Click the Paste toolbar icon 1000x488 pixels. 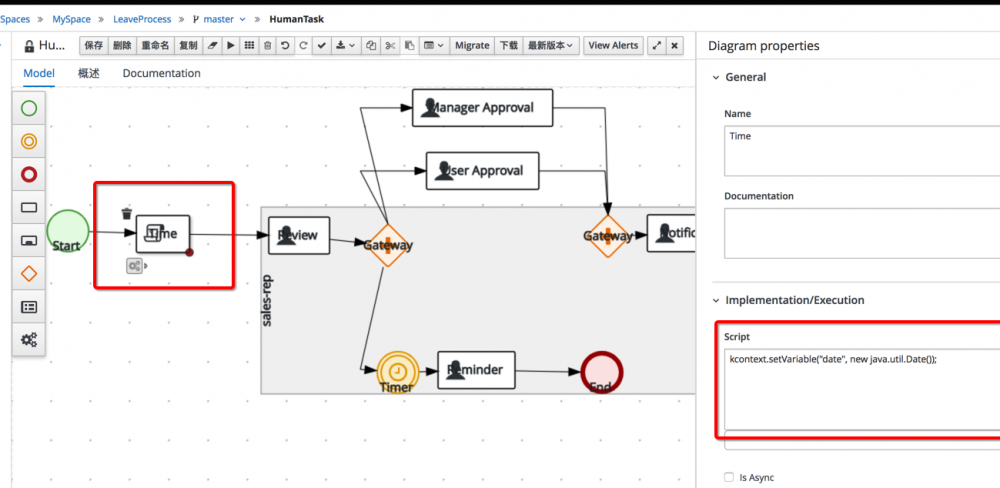click(x=409, y=46)
